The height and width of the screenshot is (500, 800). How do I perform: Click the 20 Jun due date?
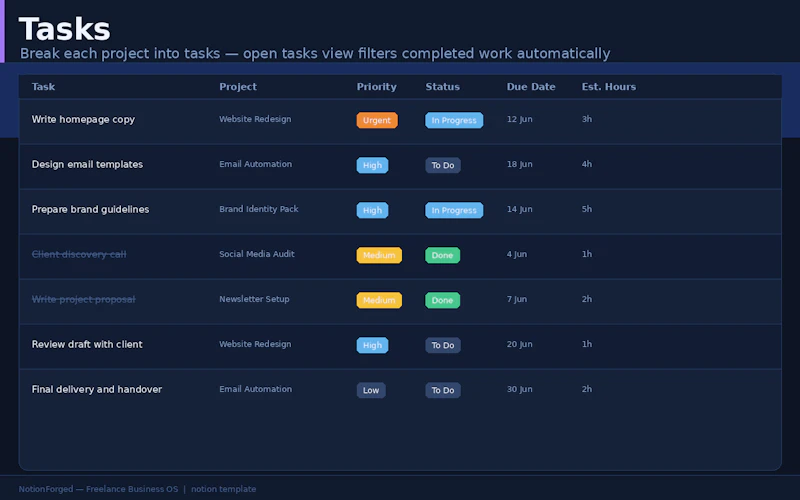[x=519, y=344]
